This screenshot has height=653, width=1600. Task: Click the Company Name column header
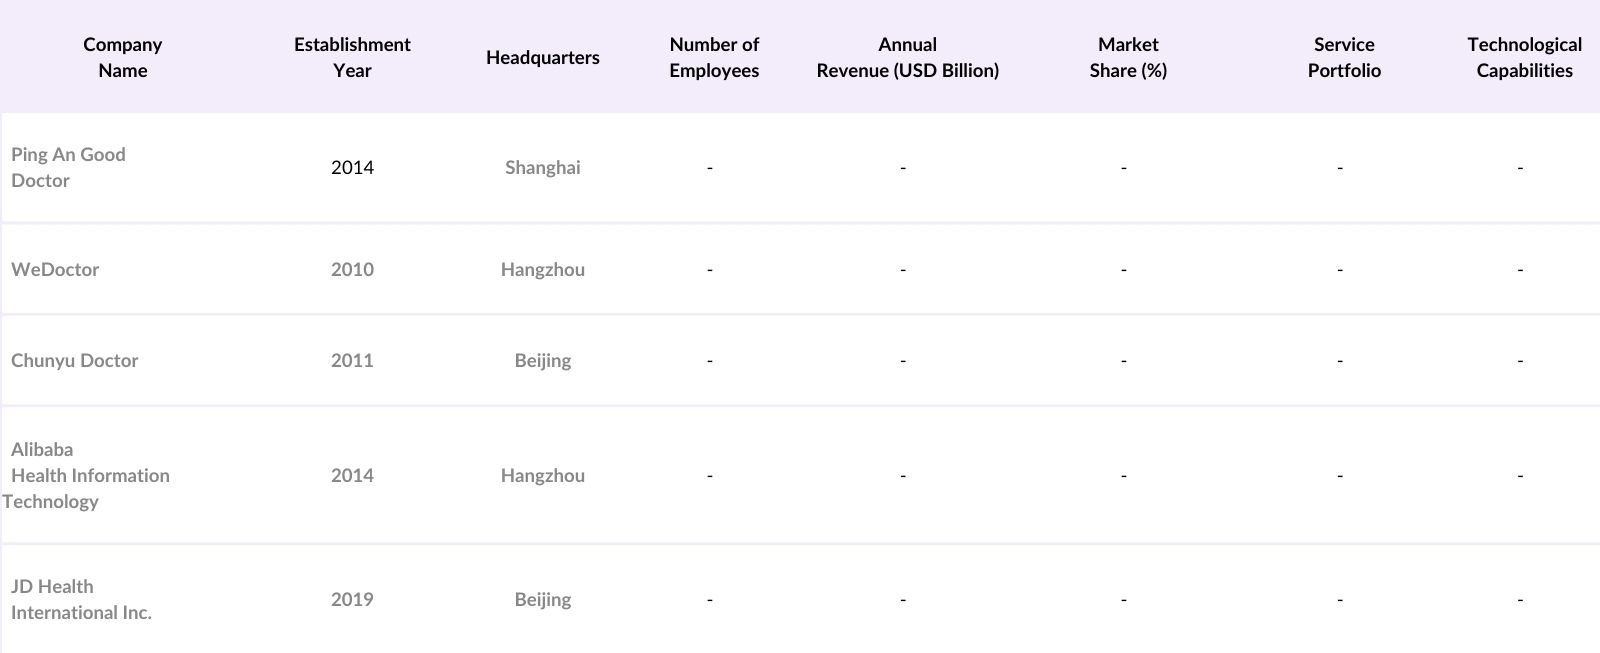(x=122, y=57)
